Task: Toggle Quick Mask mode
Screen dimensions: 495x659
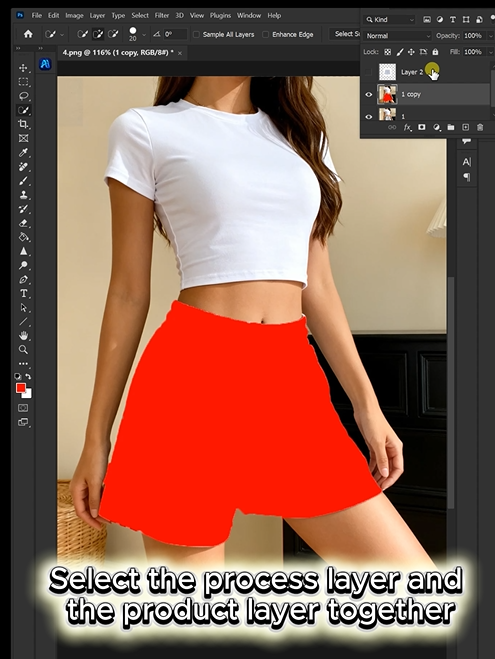Action: (23, 408)
